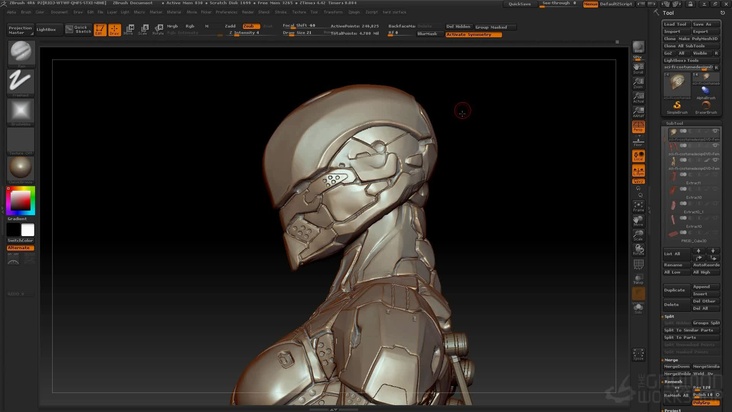Screen dimensions: 732x412
Task: Toggle the Mrgb channel button
Action: 172,27
